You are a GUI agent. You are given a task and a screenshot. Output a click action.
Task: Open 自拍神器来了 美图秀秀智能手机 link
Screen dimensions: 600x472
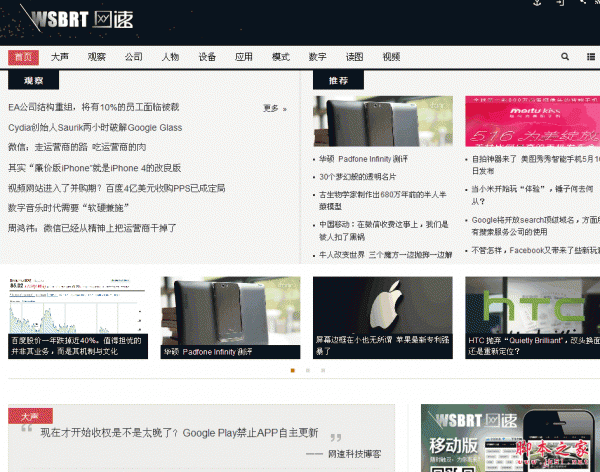535,165
